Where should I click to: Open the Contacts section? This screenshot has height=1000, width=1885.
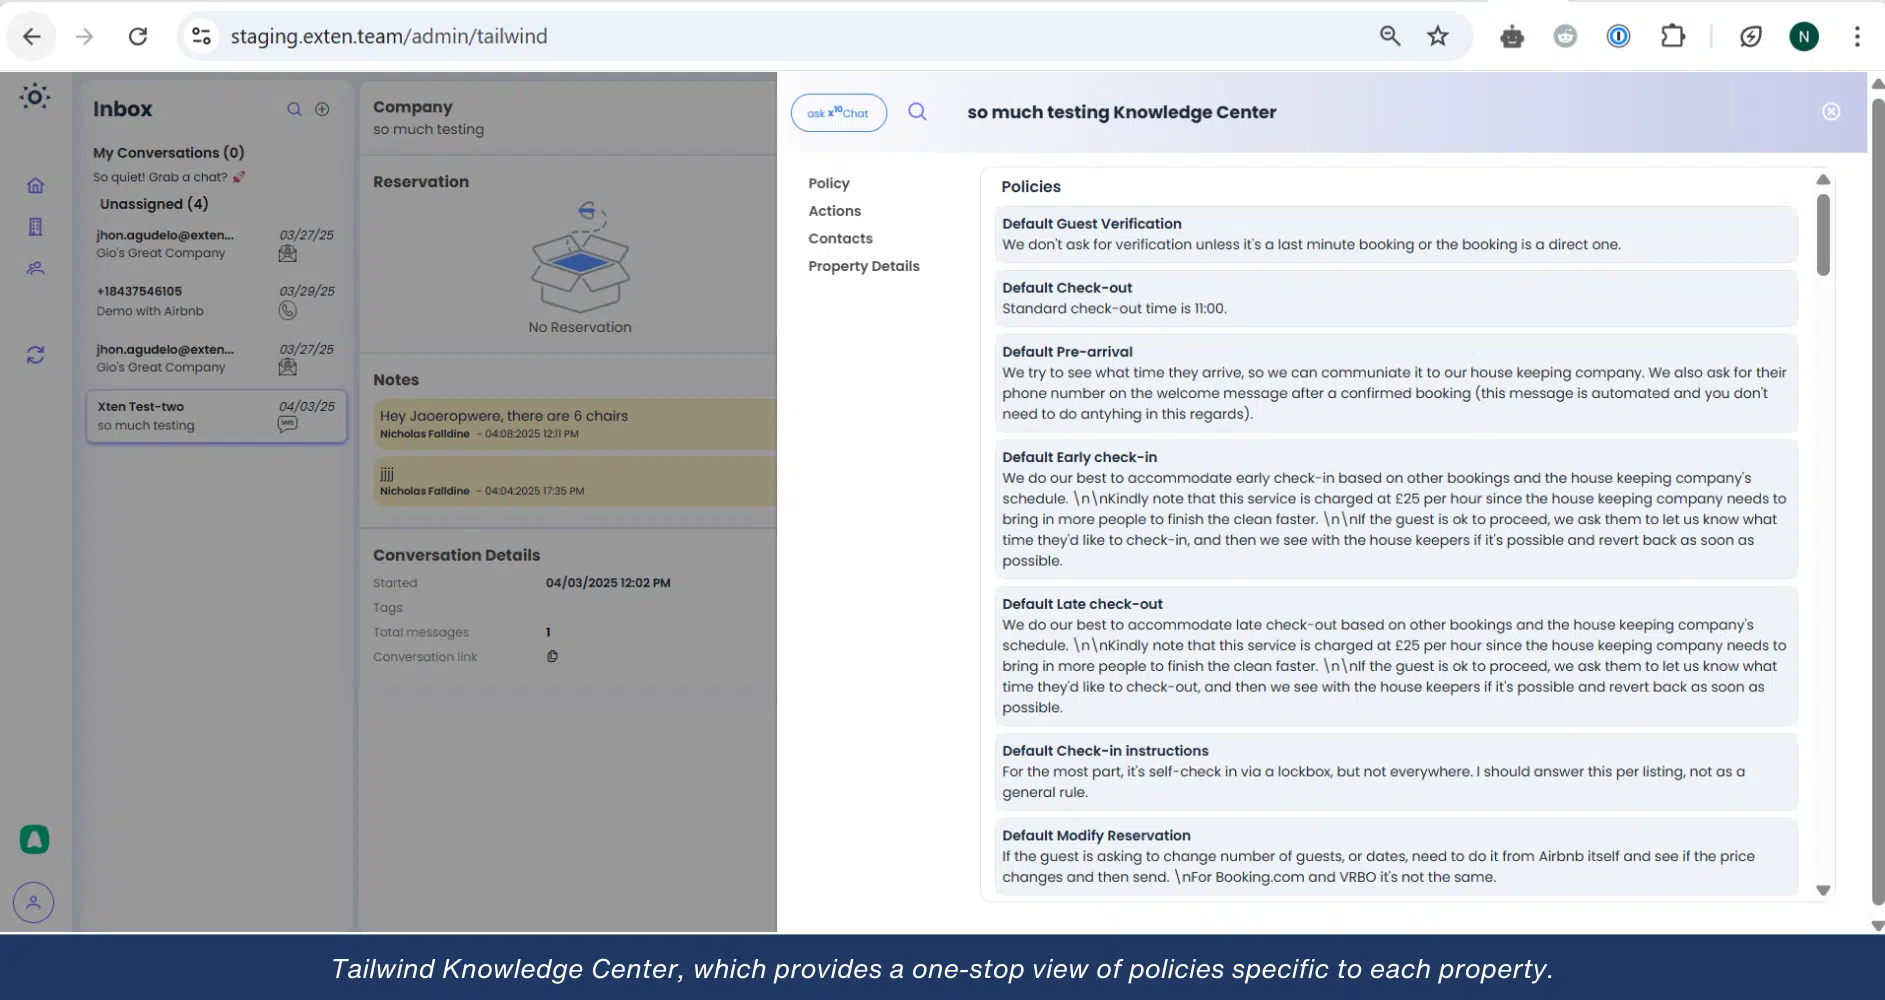pyautogui.click(x=840, y=238)
